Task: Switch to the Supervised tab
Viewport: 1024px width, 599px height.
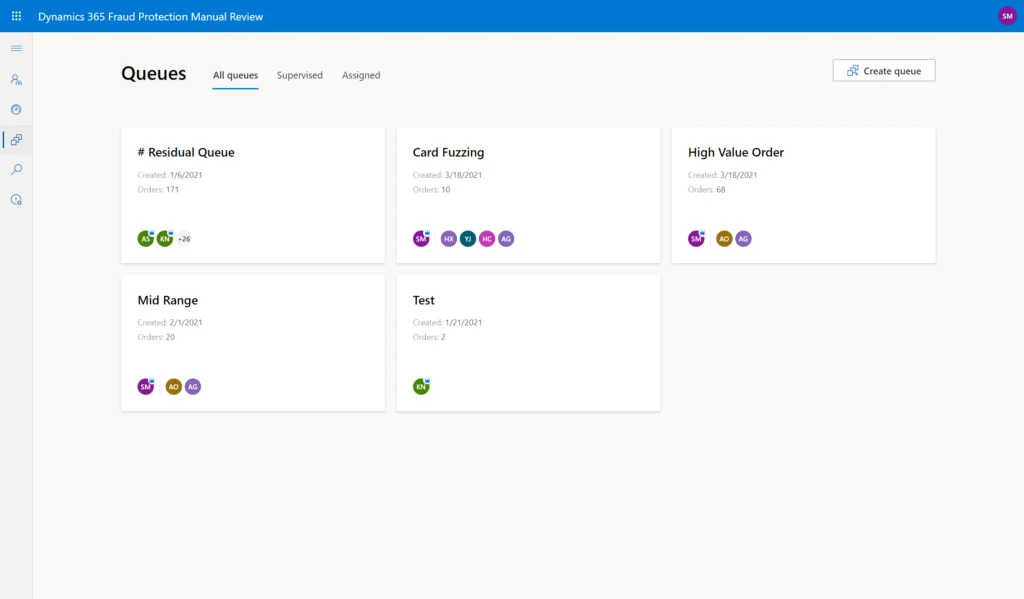Action: 300,75
